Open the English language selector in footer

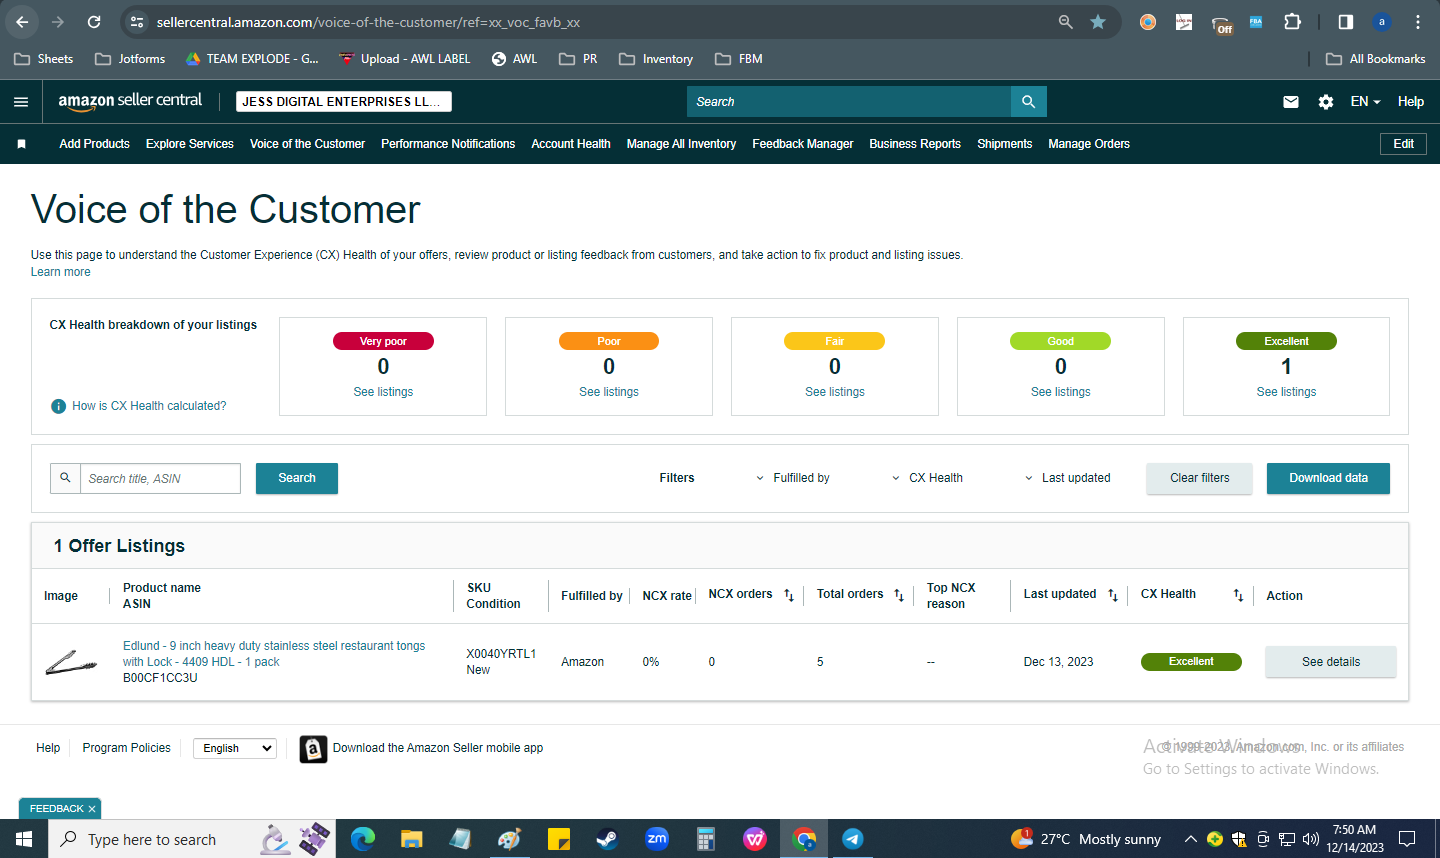point(235,748)
